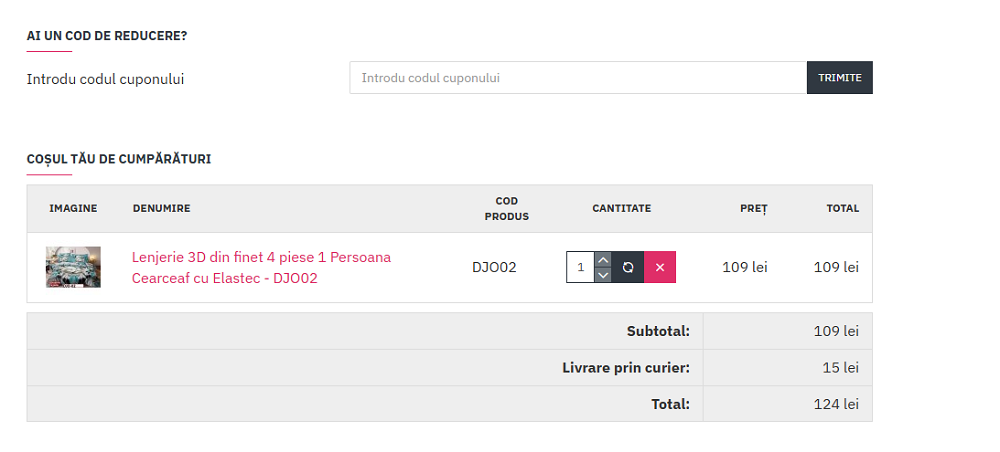Screen dimensions: 1000x452
Task: Click the Subtotal row label
Action: (658, 331)
